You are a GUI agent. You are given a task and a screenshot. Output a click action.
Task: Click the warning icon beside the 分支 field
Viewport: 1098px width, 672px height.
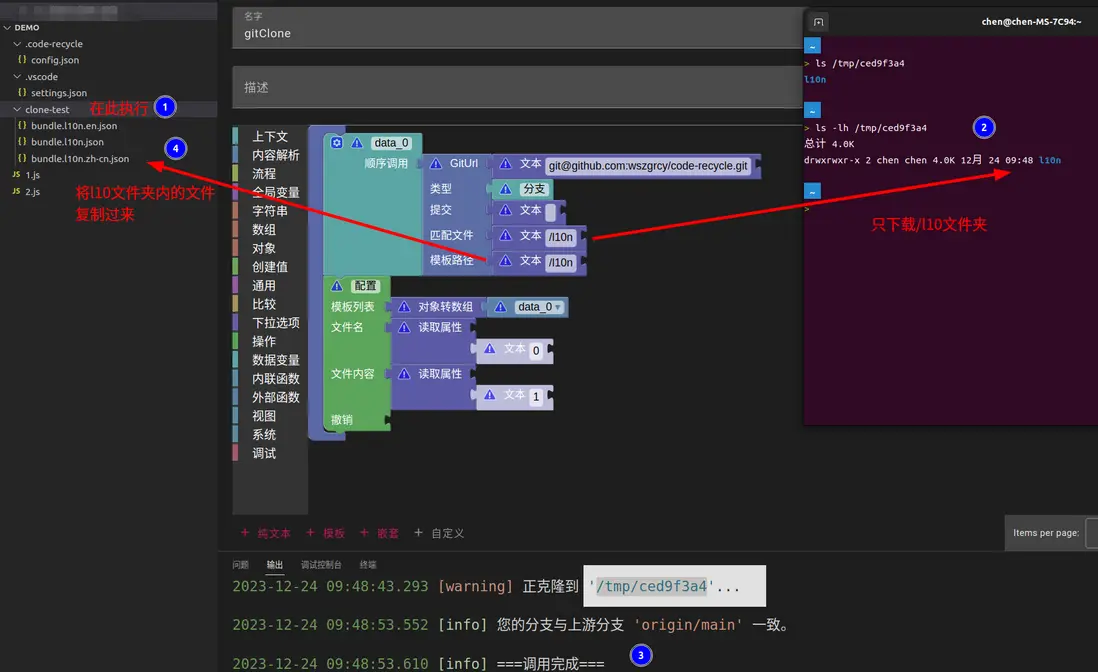(506, 189)
